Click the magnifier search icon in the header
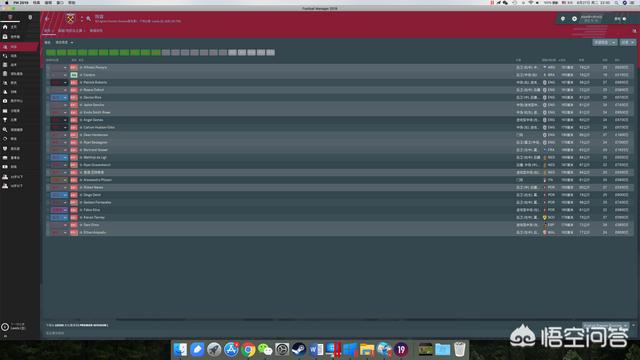The image size is (640, 360). (89, 19)
